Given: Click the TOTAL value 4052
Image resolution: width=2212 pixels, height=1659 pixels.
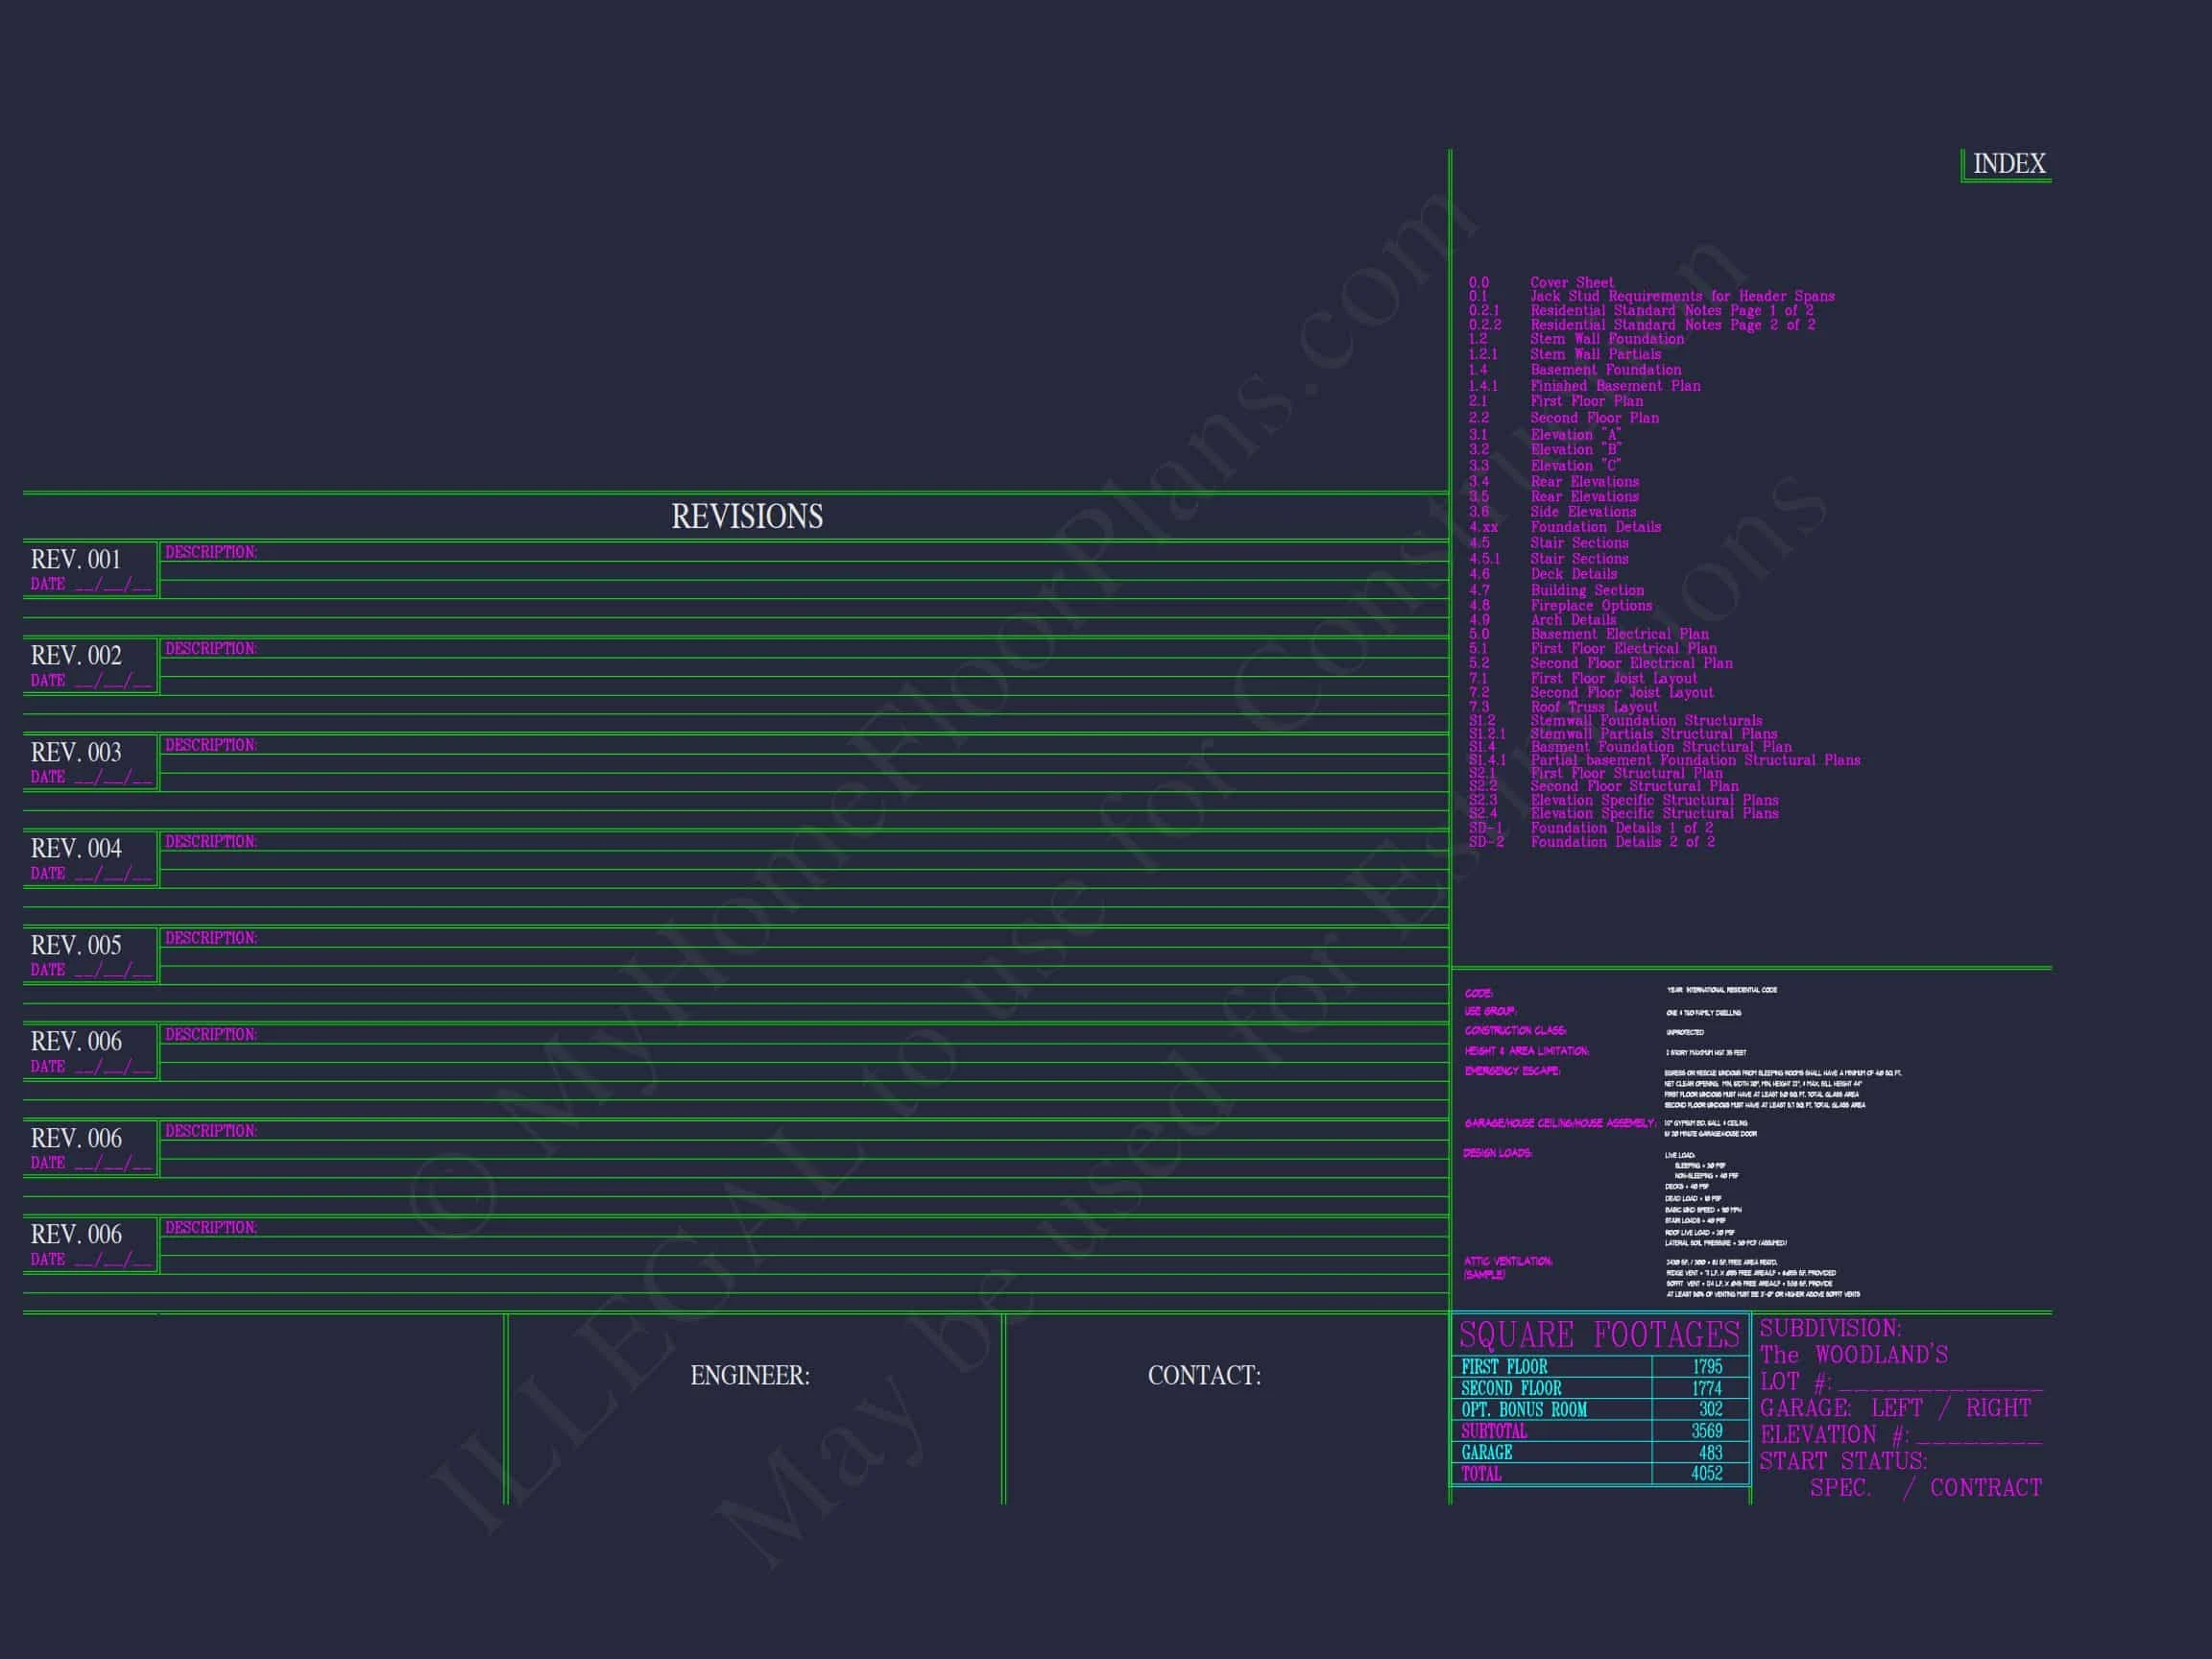Looking at the screenshot, I should 1706,1474.
